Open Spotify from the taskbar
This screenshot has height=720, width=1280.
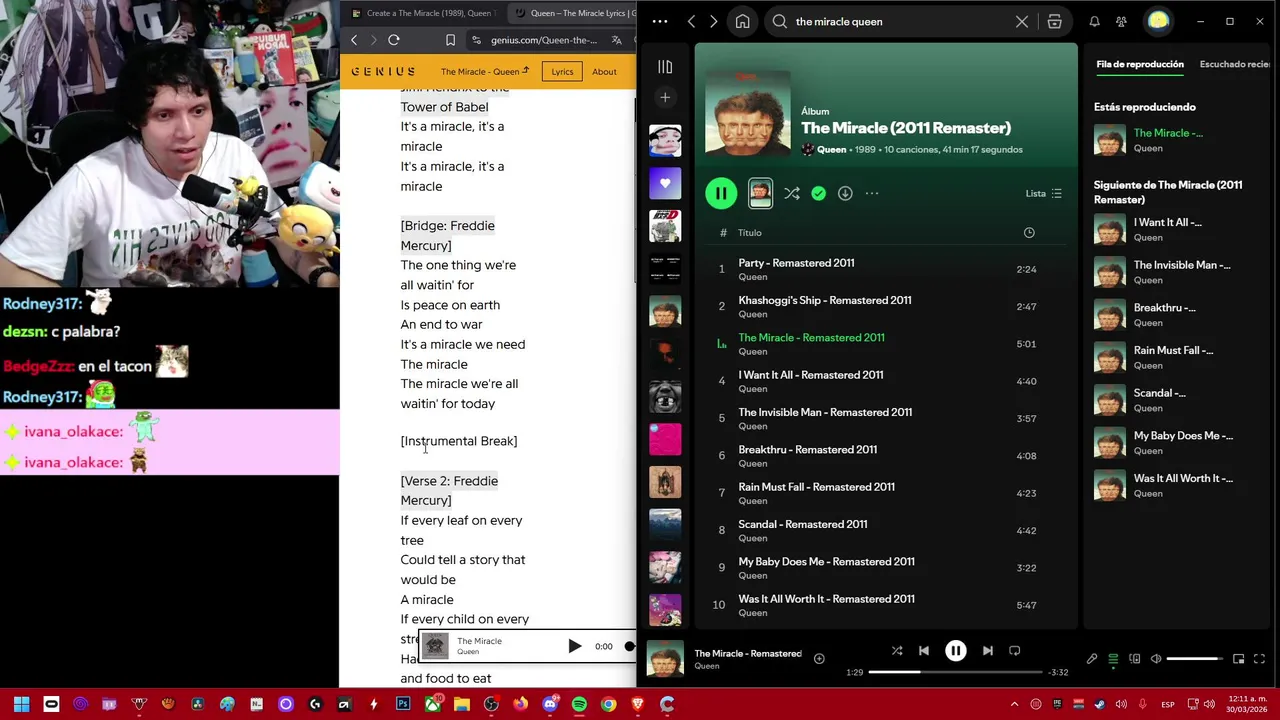point(579,704)
